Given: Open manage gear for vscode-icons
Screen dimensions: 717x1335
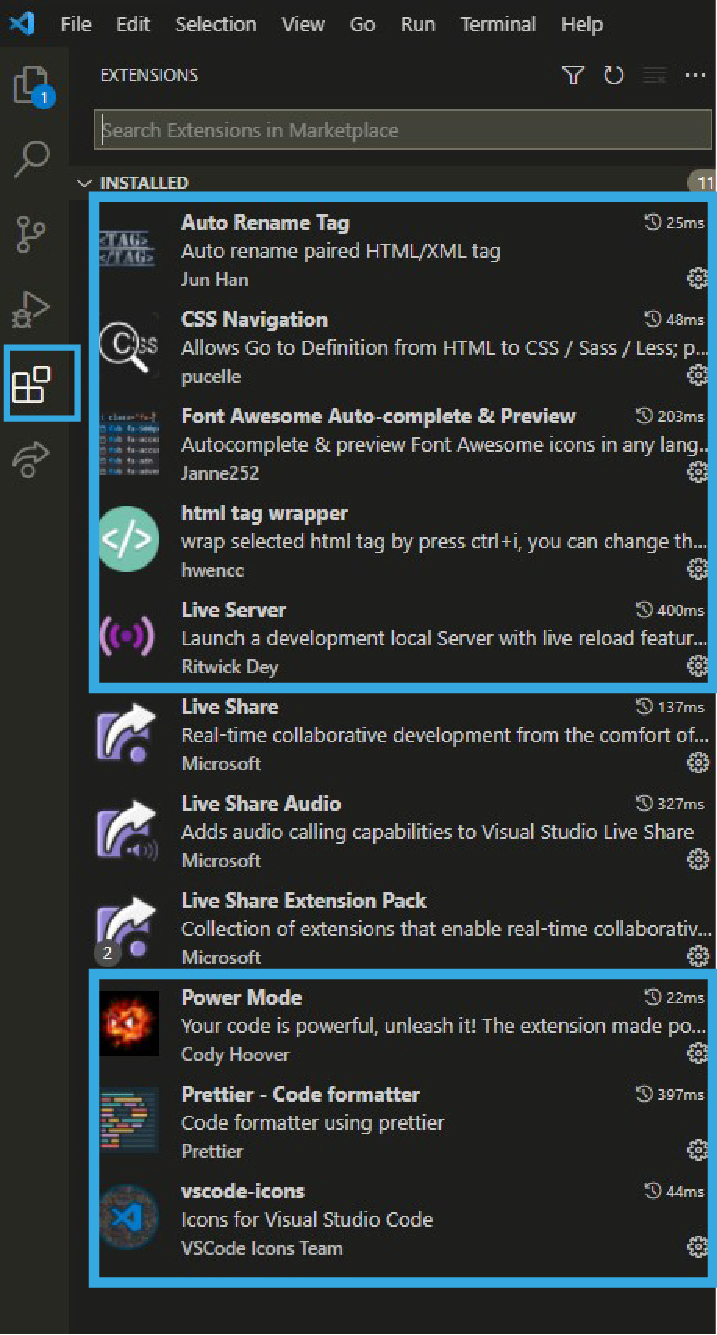Looking at the screenshot, I should [x=698, y=1247].
